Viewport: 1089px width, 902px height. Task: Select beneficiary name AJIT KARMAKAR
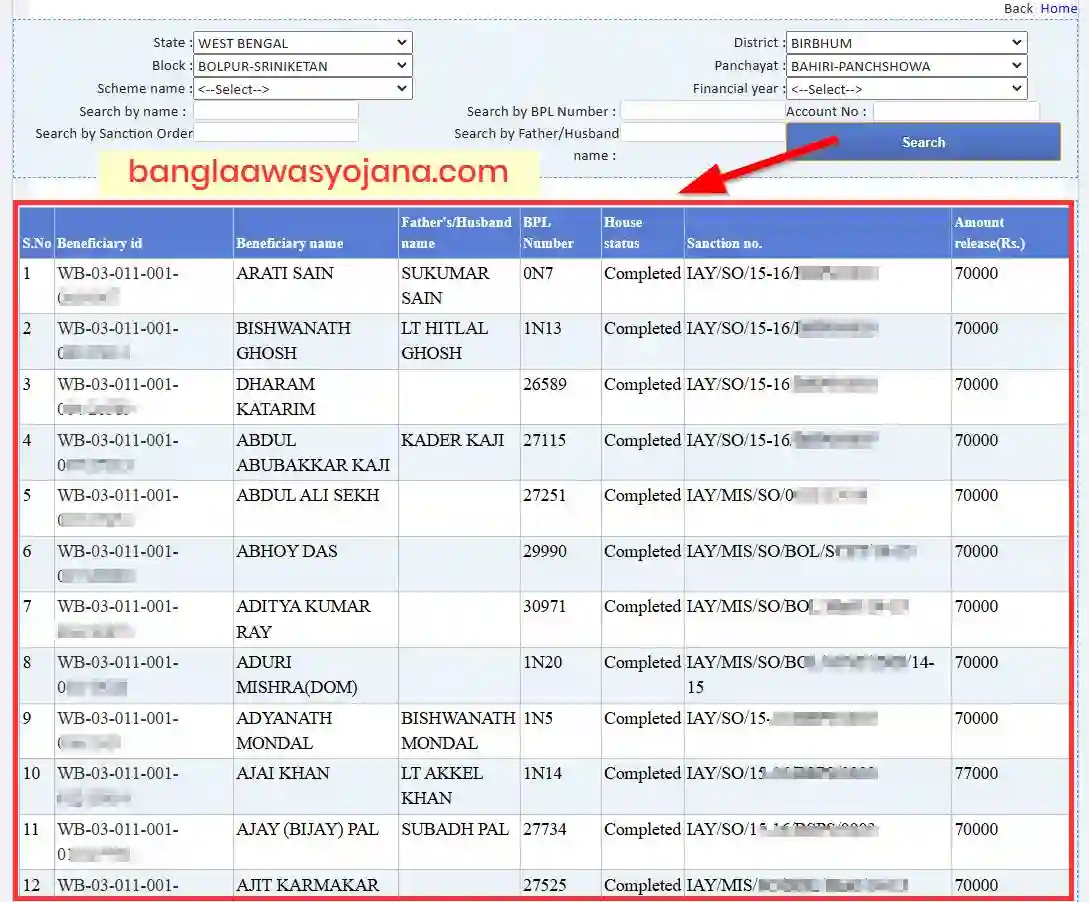pyautogui.click(x=308, y=885)
